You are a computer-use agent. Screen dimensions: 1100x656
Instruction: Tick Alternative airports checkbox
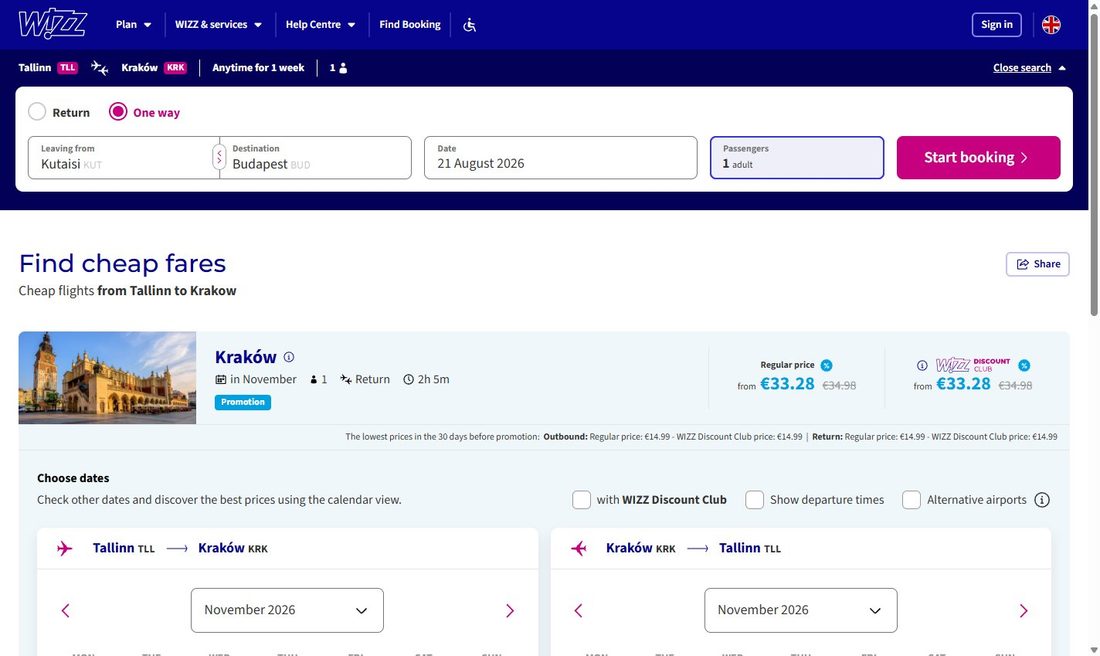click(x=911, y=500)
